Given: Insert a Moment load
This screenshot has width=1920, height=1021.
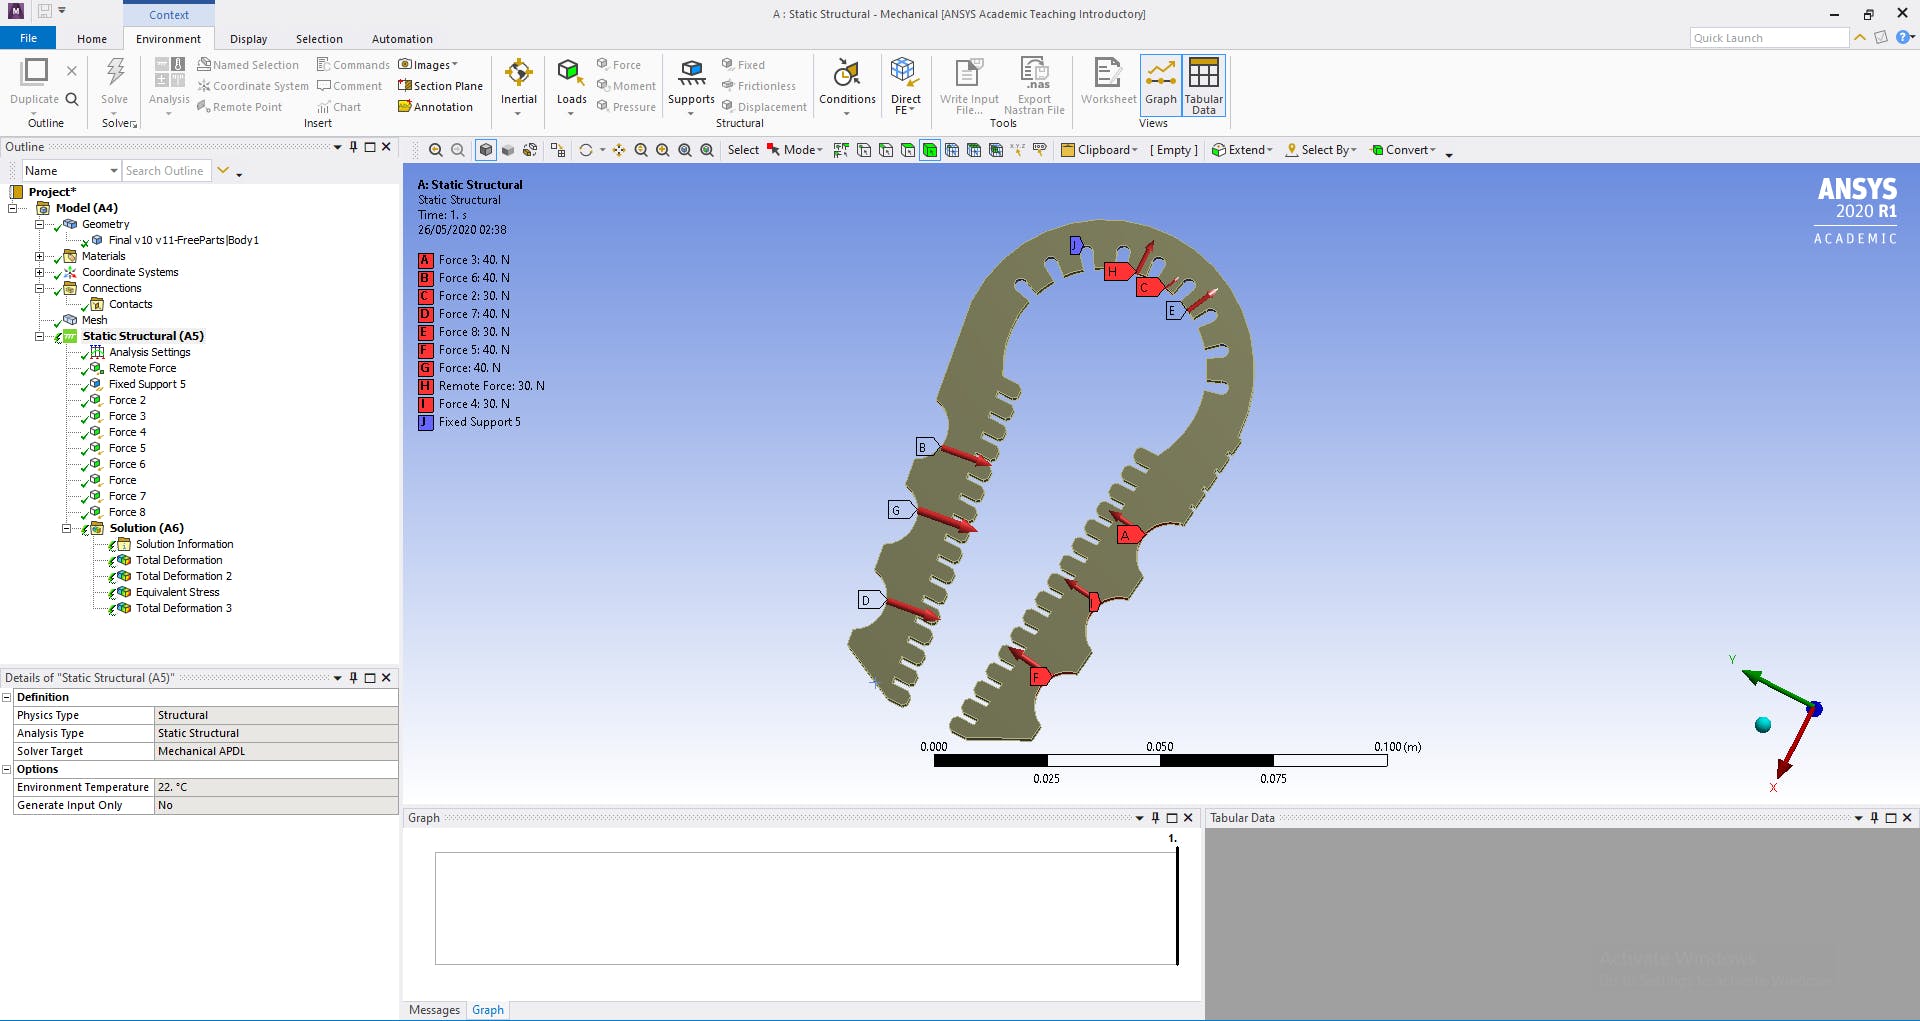Looking at the screenshot, I should pyautogui.click(x=626, y=86).
